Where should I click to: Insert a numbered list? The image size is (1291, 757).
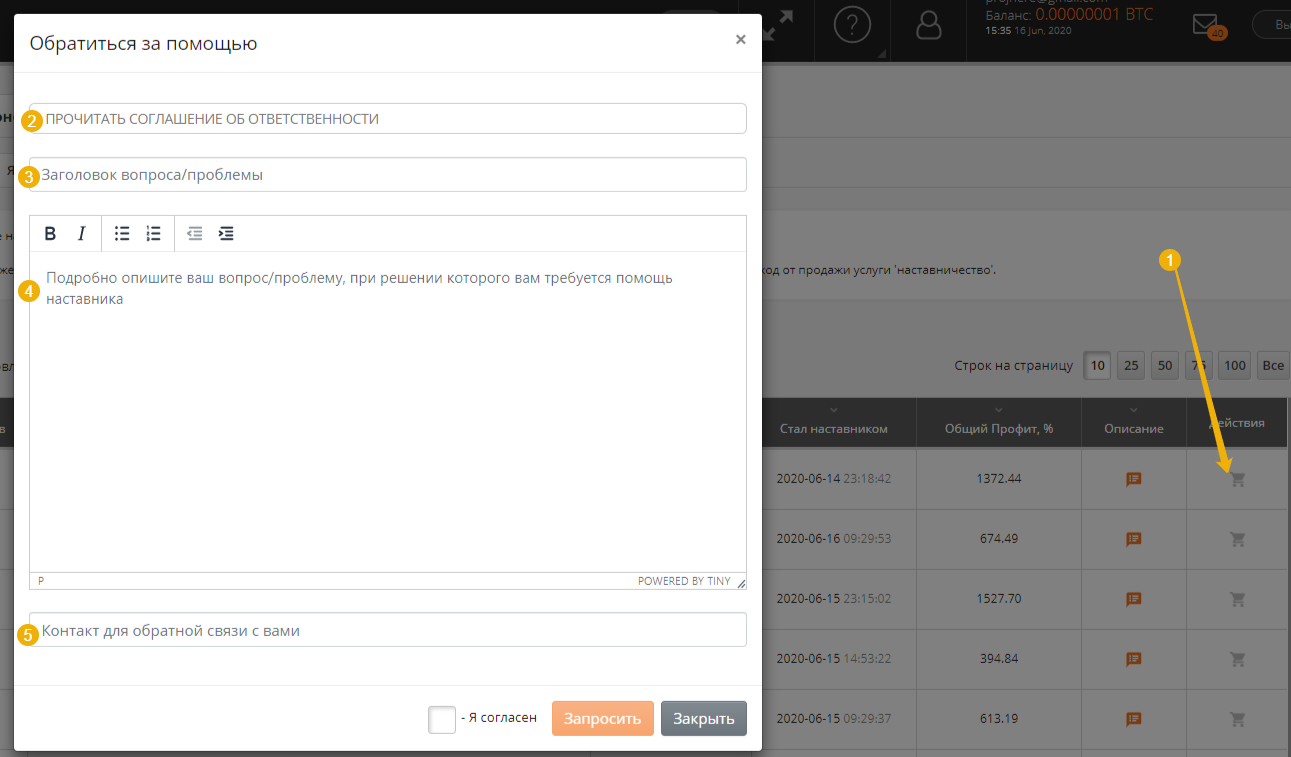tap(153, 234)
